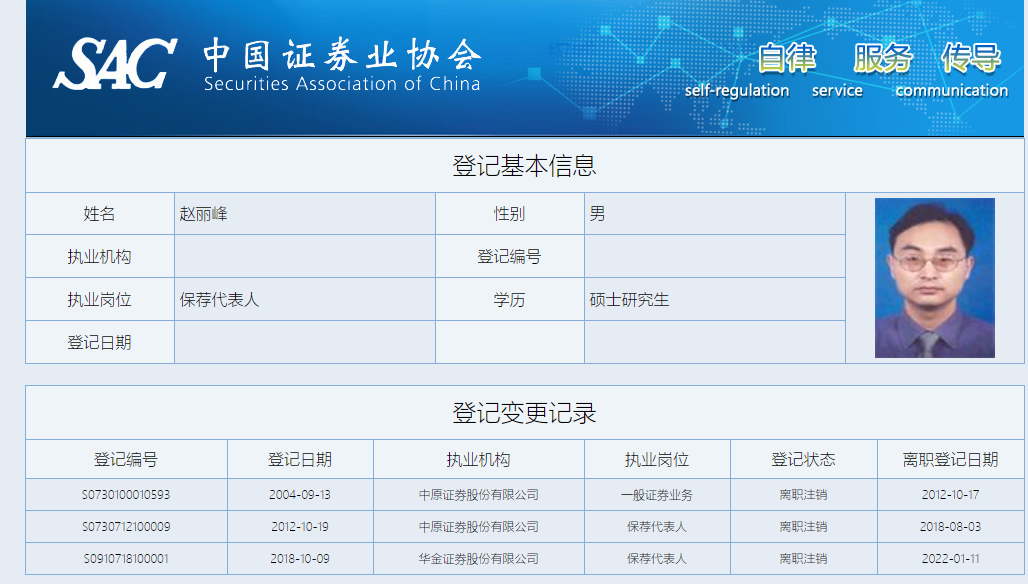Click the 登记基本信息 section heading
Image resolution: width=1028 pixels, height=584 pixels.
(x=524, y=165)
